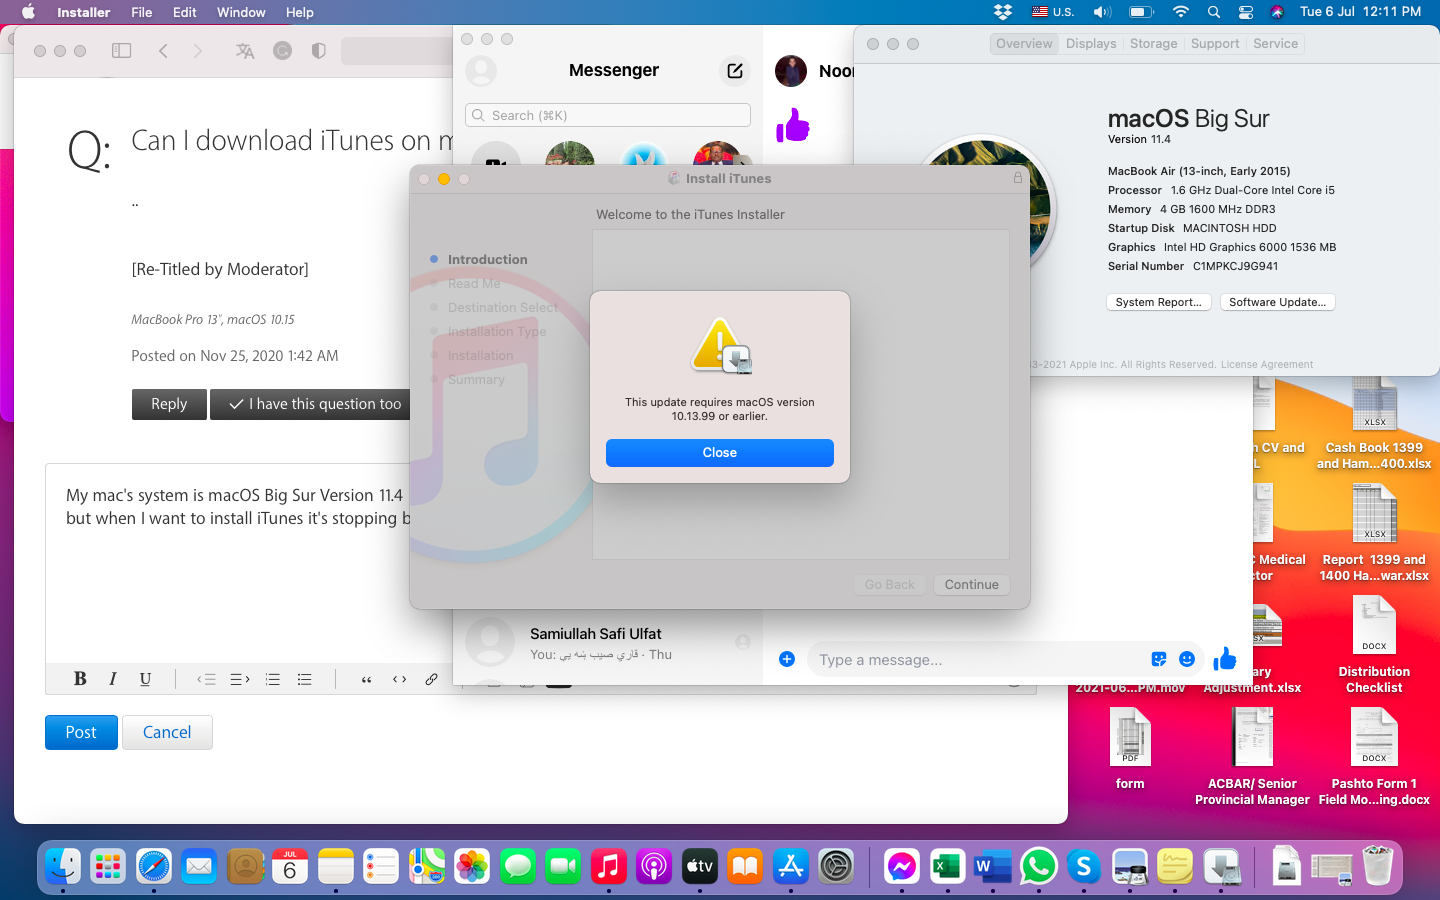Click Continue in the Install iTunes window

[x=971, y=585]
